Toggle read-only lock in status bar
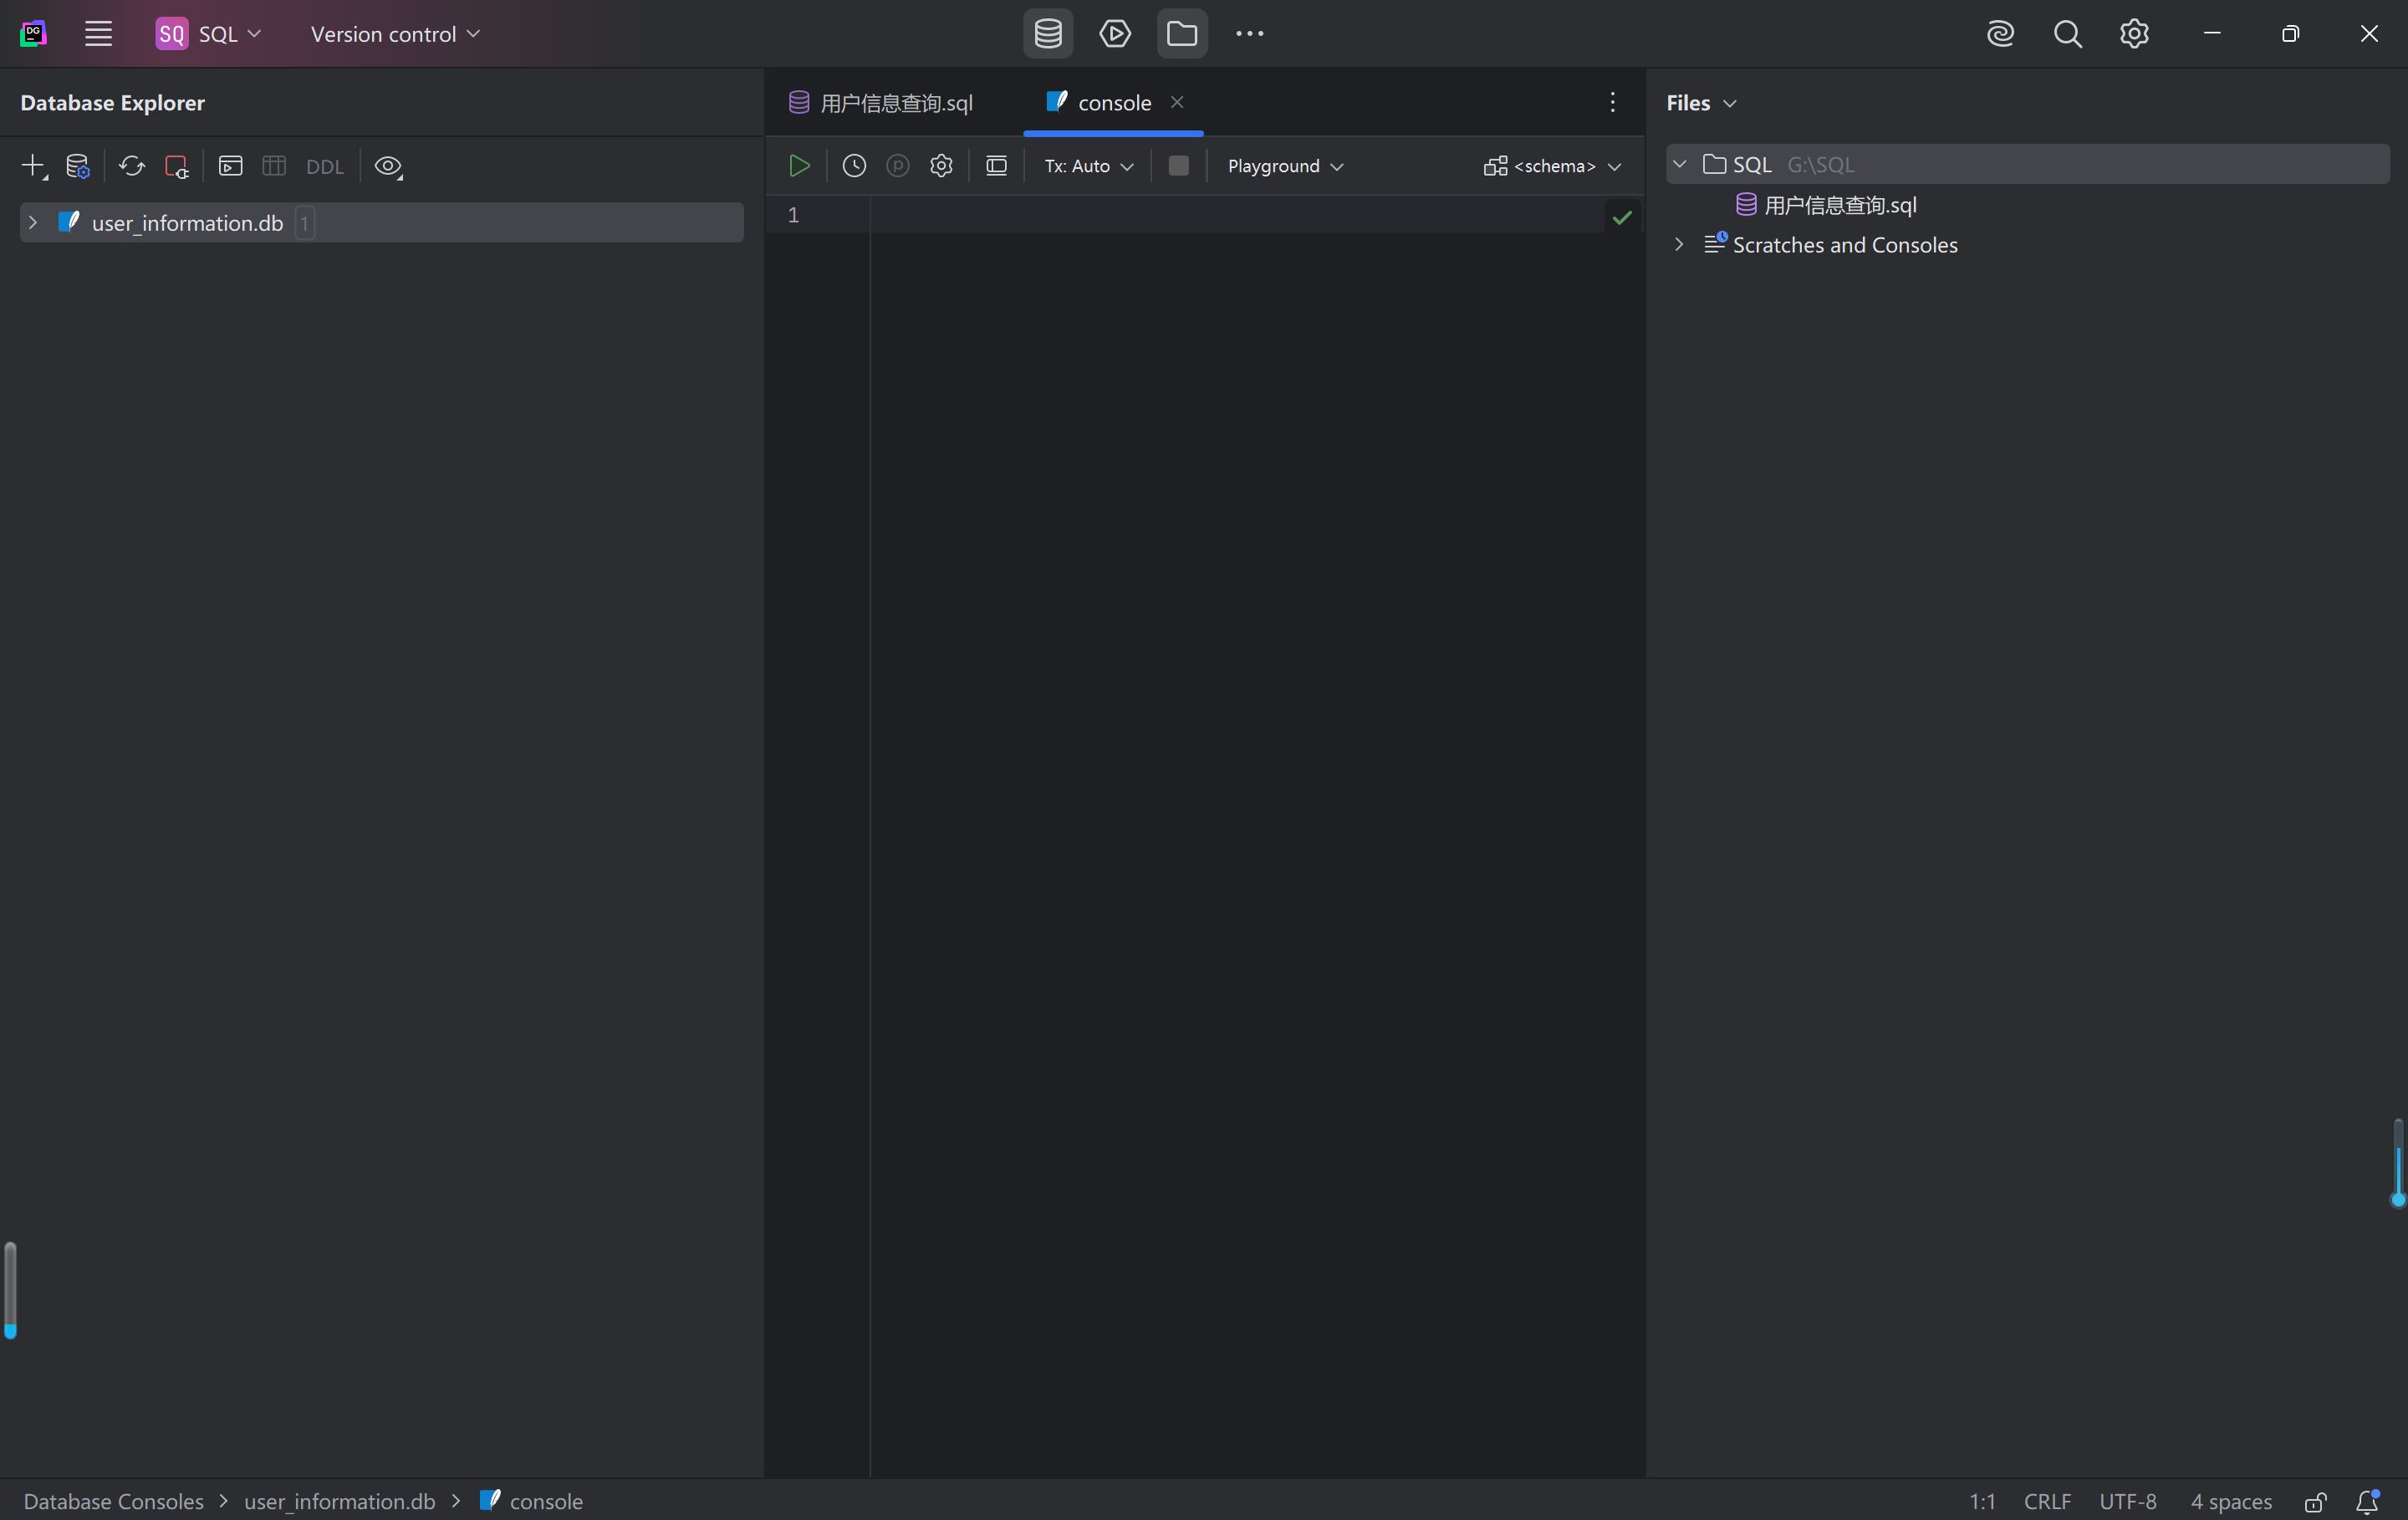Image resolution: width=2408 pixels, height=1520 pixels. (x=2315, y=1501)
